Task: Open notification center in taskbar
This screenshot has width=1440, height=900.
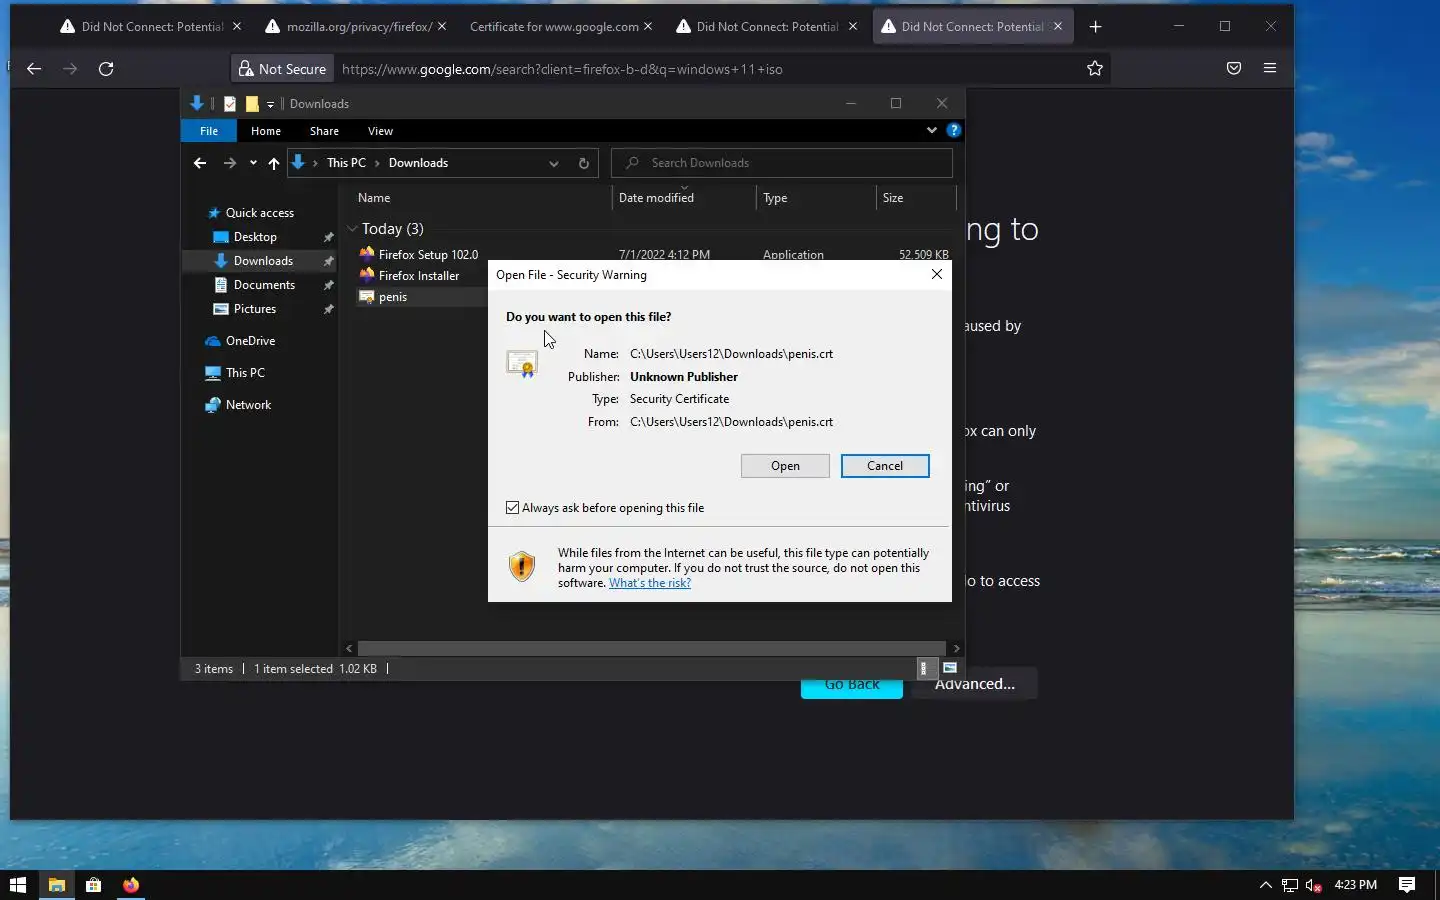Action: coord(1407,885)
